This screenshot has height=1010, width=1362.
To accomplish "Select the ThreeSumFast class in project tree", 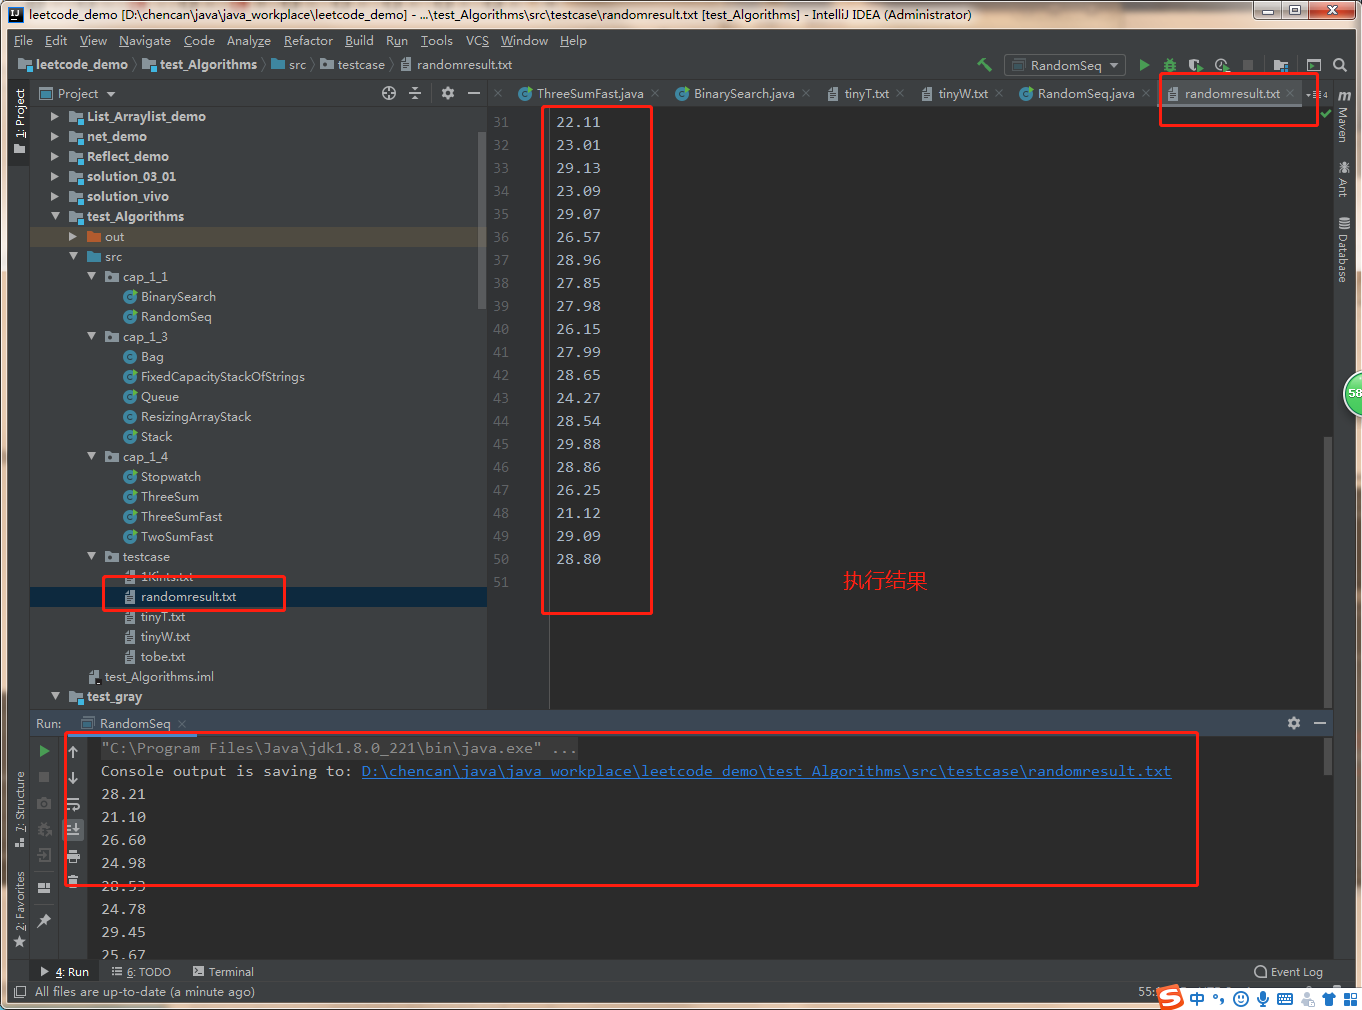I will (181, 517).
